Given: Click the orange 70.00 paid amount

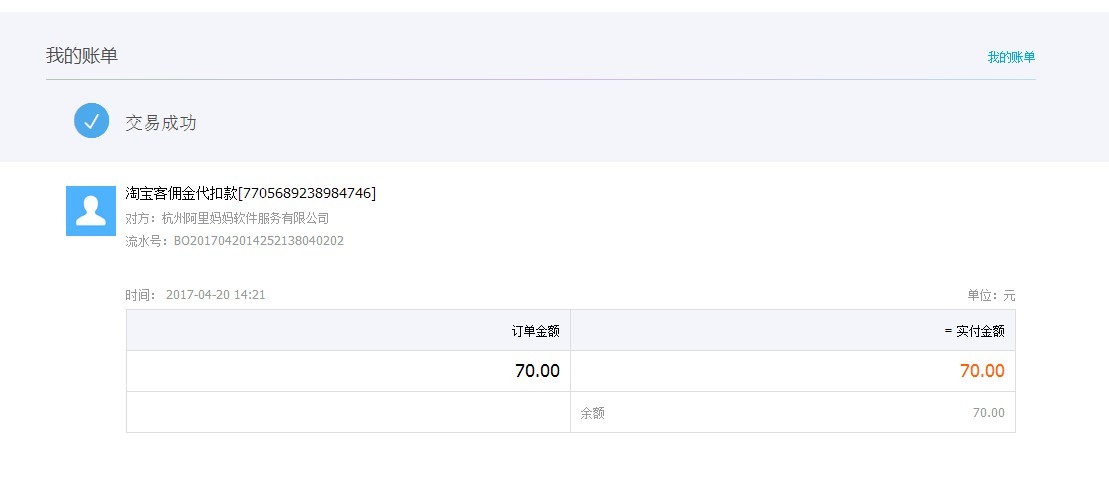Looking at the screenshot, I should (982, 371).
